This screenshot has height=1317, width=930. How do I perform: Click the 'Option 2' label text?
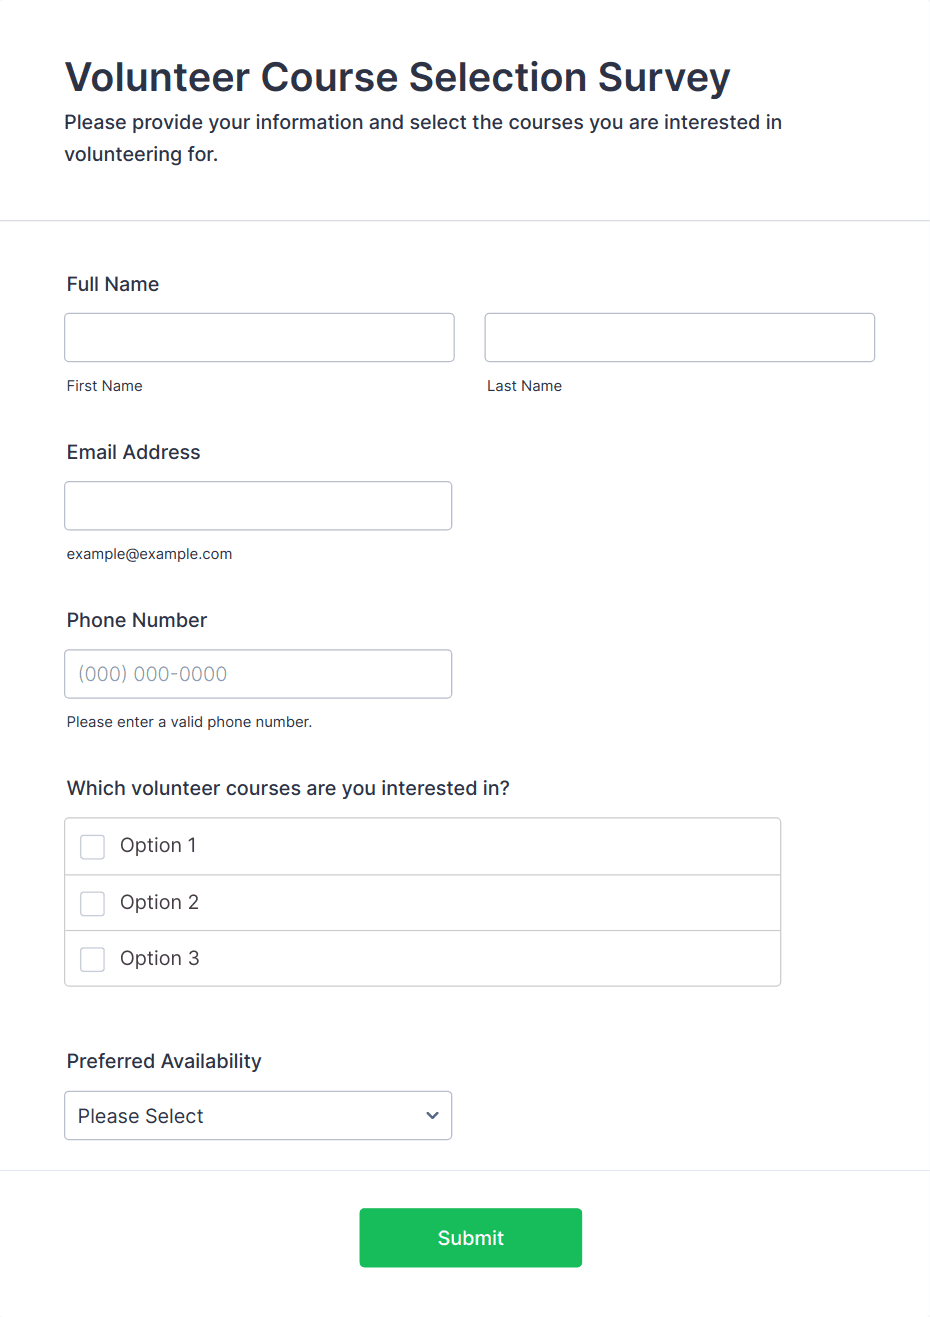click(x=159, y=903)
